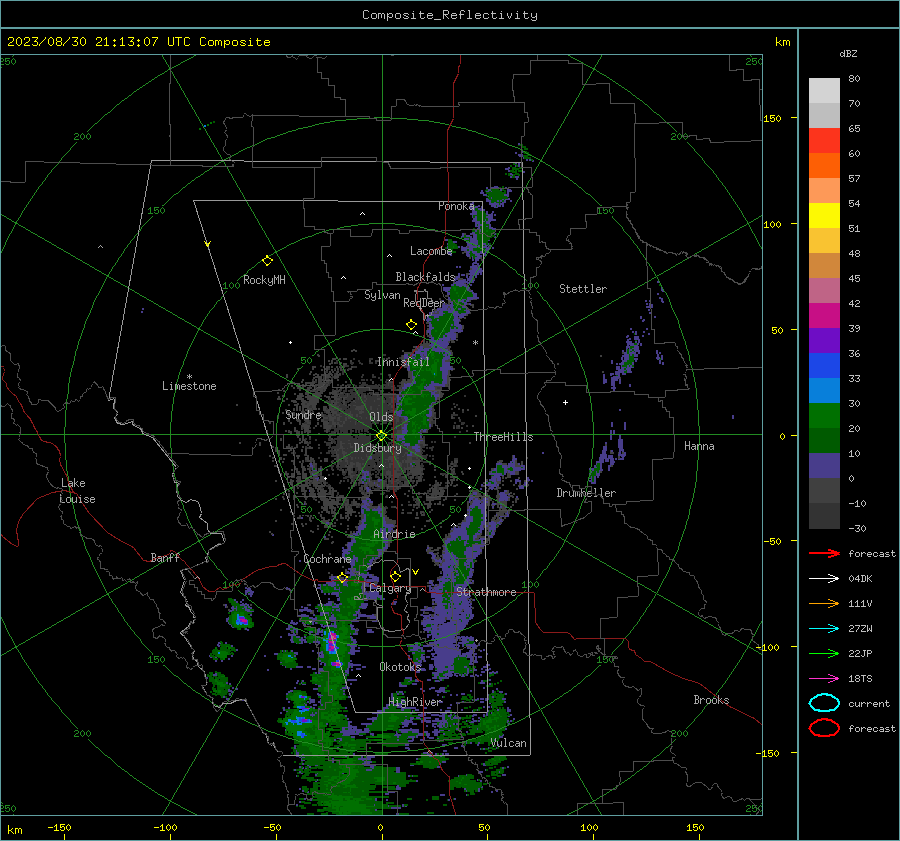Select the orange 111V arrow symbol
Screen dimensions: 900x841
(824, 603)
